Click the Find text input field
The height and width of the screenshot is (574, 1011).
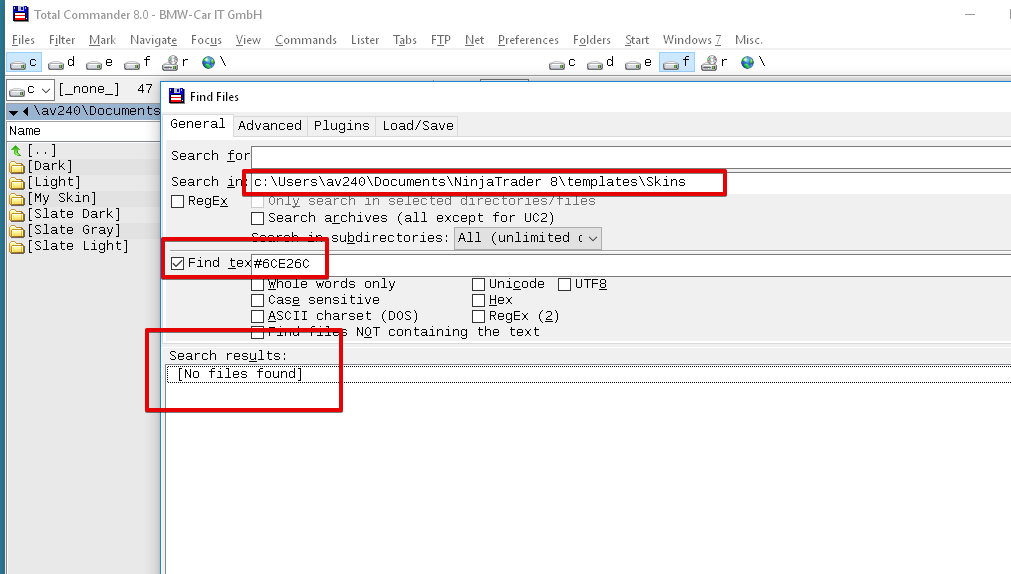pyautogui.click(x=631, y=264)
